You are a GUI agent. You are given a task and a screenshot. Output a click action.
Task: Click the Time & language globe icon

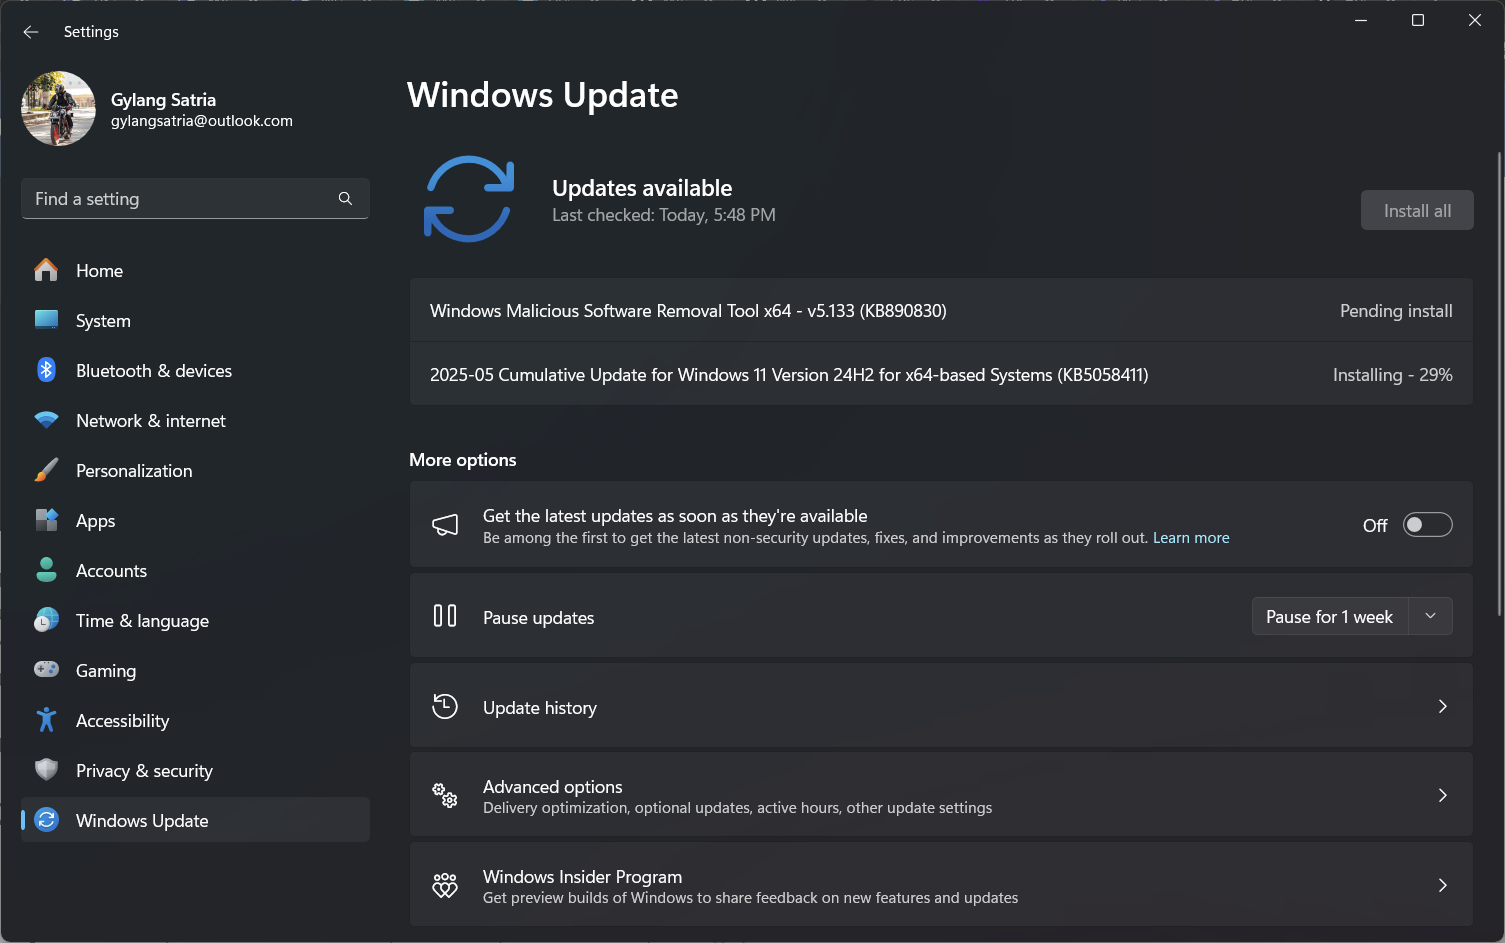46,620
